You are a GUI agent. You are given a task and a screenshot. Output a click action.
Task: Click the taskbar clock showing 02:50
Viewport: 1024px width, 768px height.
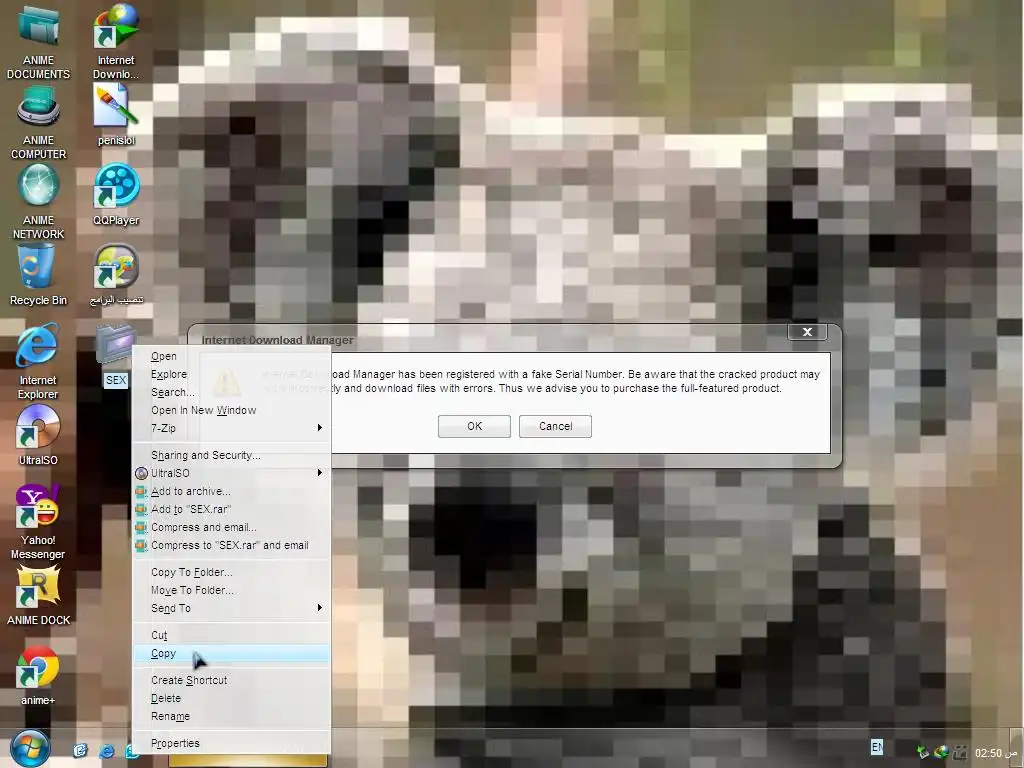[997, 753]
